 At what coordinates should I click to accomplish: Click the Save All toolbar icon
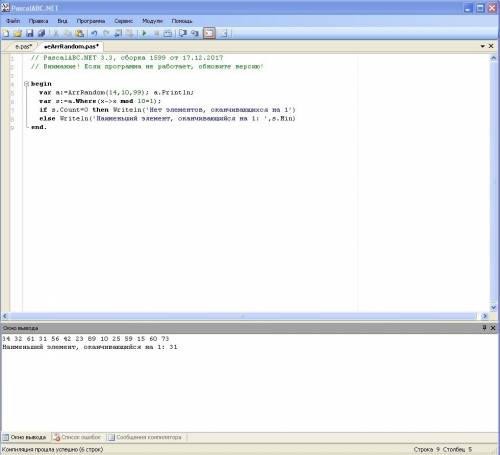click(x=41, y=33)
